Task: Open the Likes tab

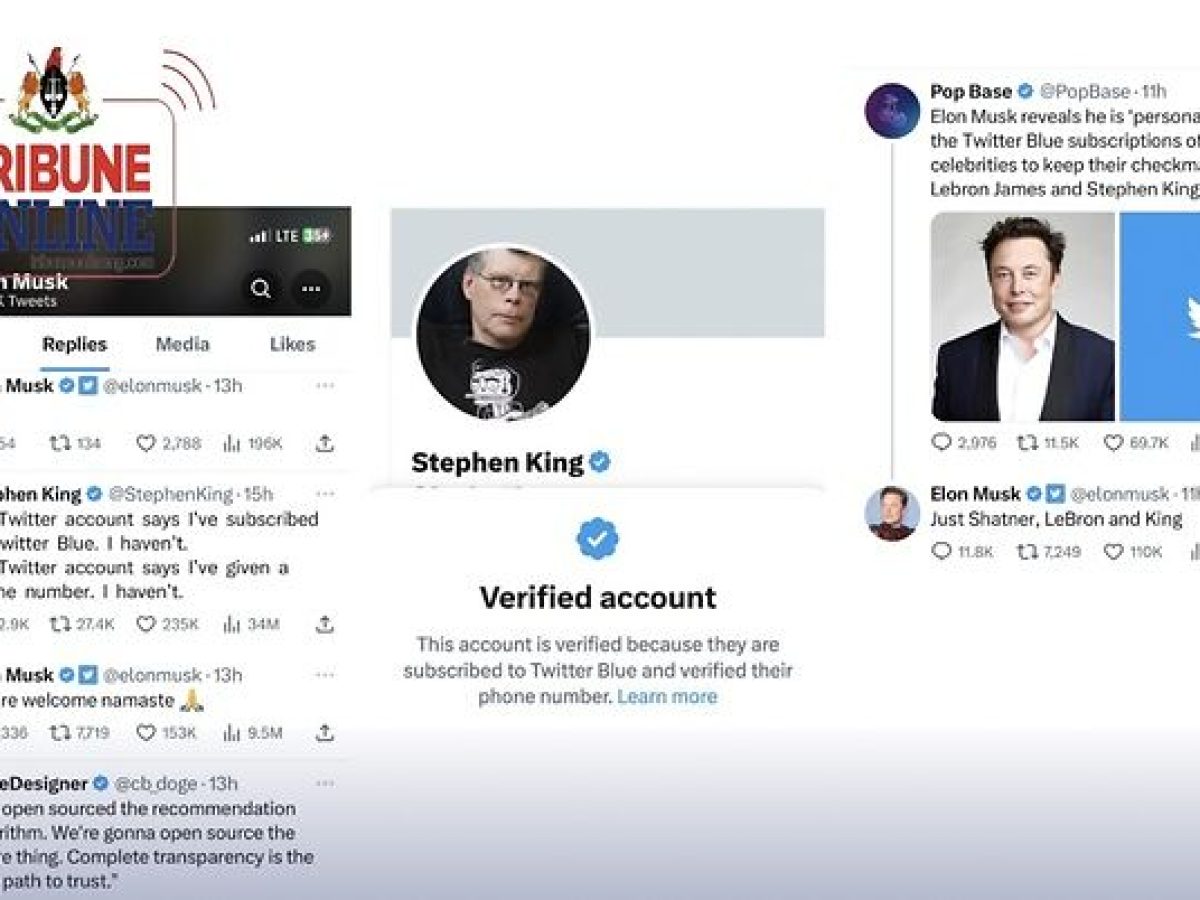Action: [292, 344]
